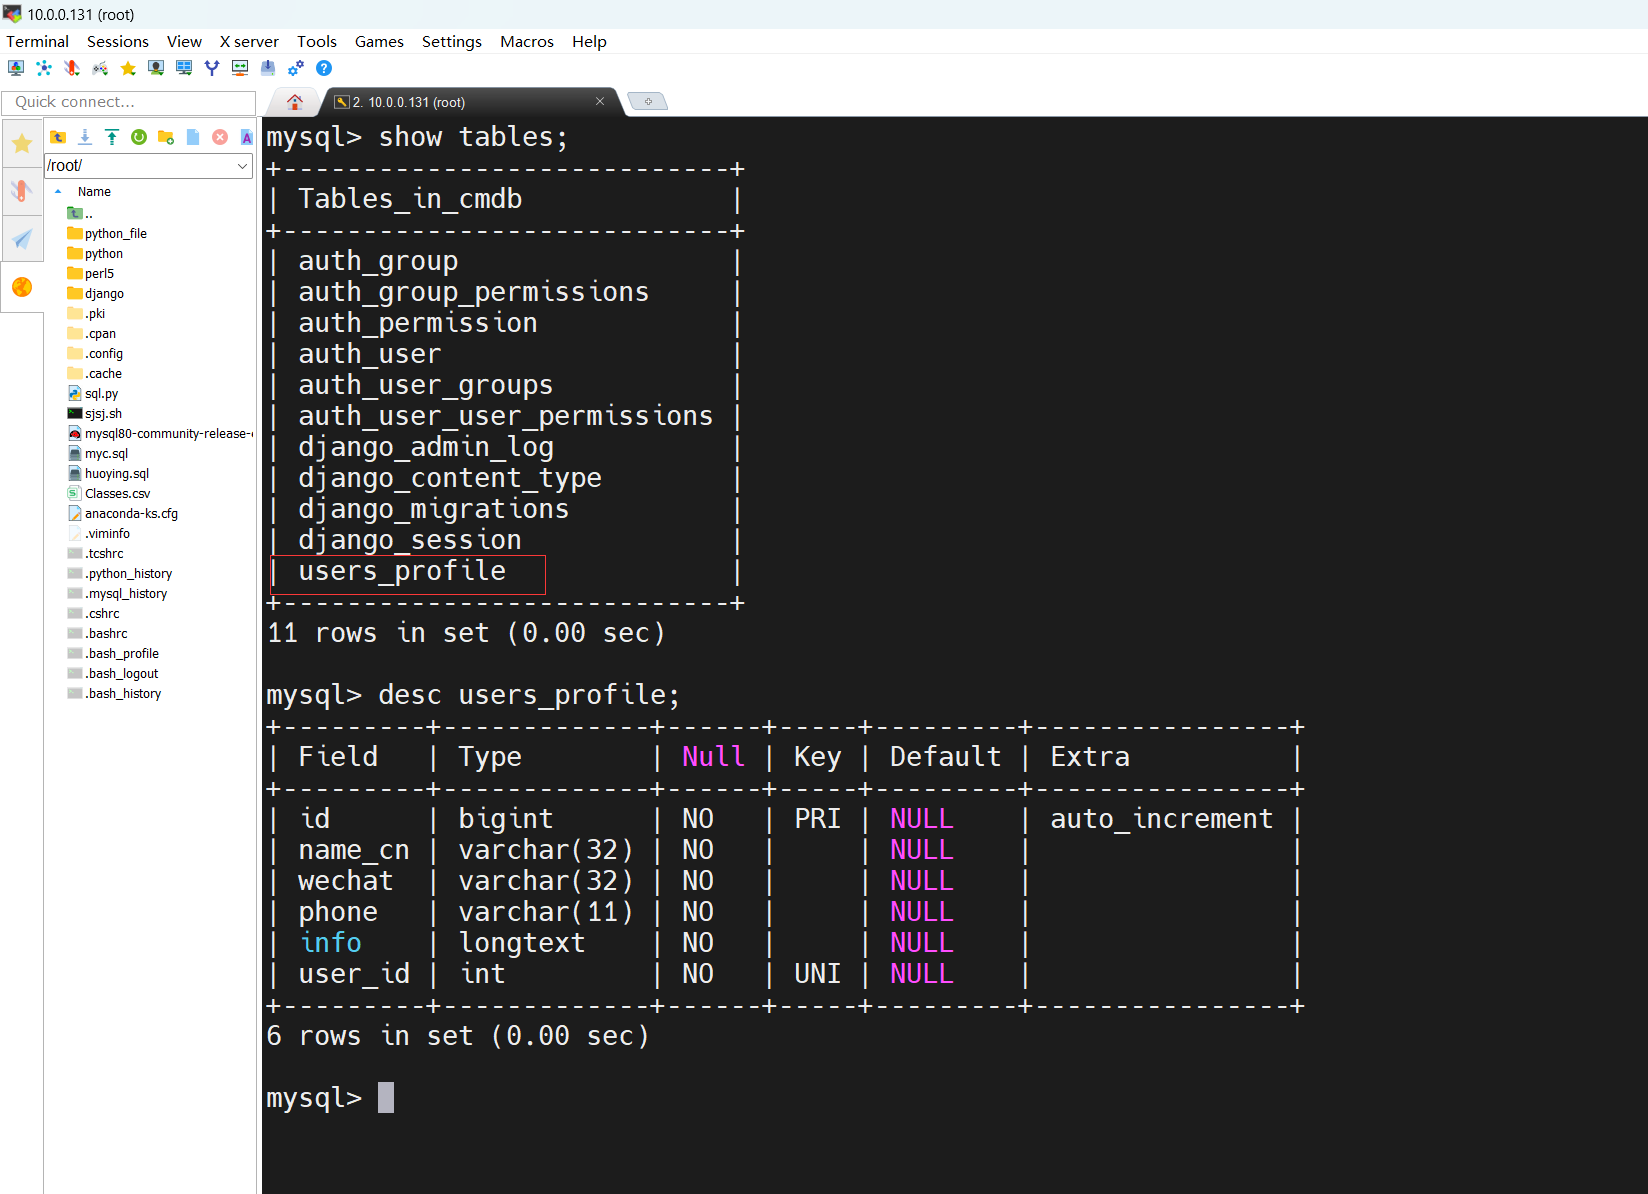This screenshot has height=1194, width=1648.
Task: Sort files by the Name column header
Action: coord(94,191)
